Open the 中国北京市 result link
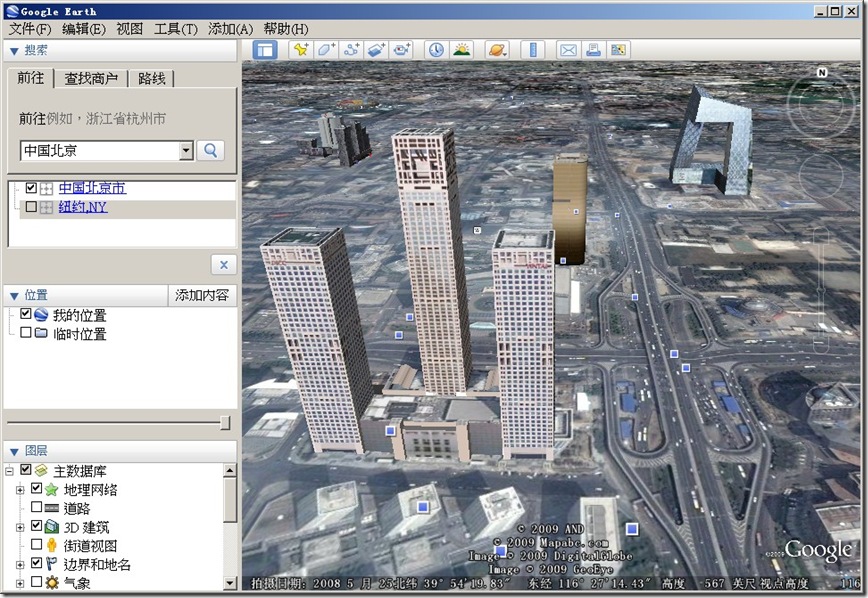Image resolution: width=868 pixels, height=598 pixels. click(x=92, y=188)
